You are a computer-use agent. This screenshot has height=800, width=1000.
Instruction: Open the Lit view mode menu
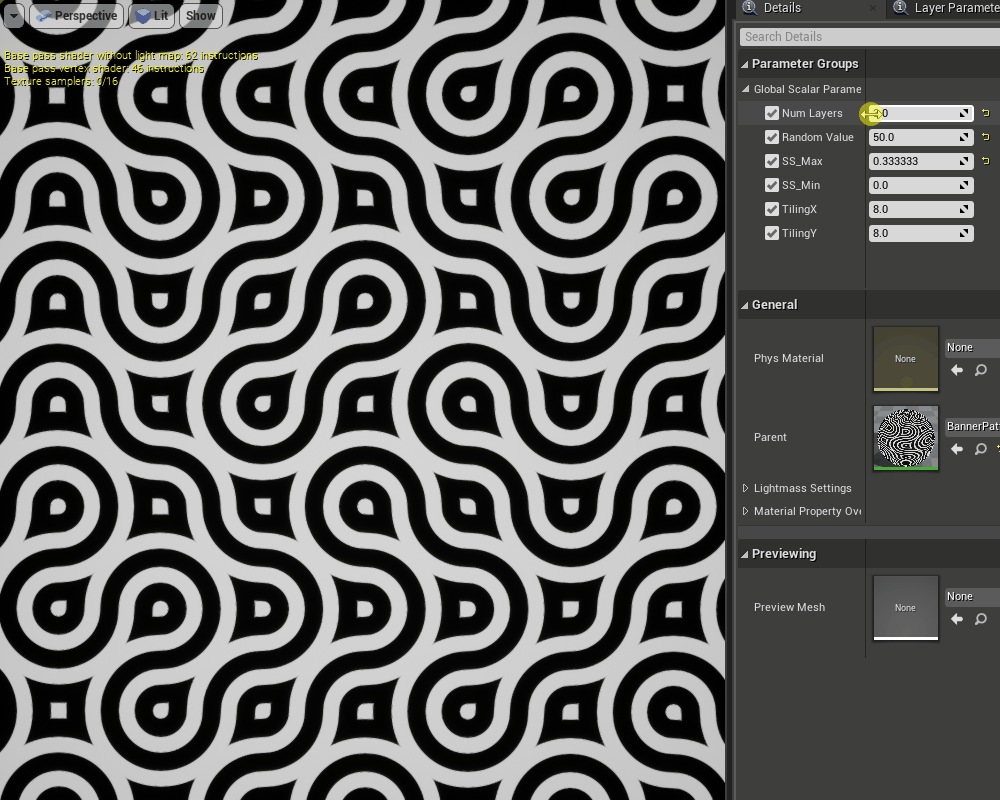point(152,15)
